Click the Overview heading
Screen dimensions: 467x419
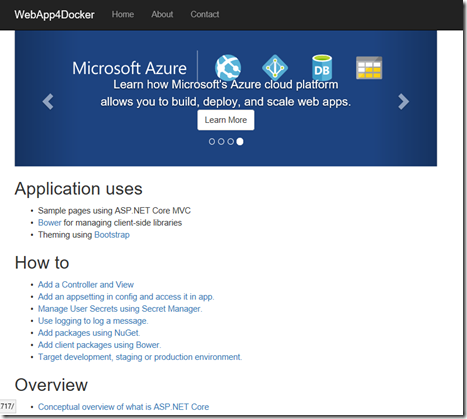[x=51, y=385]
